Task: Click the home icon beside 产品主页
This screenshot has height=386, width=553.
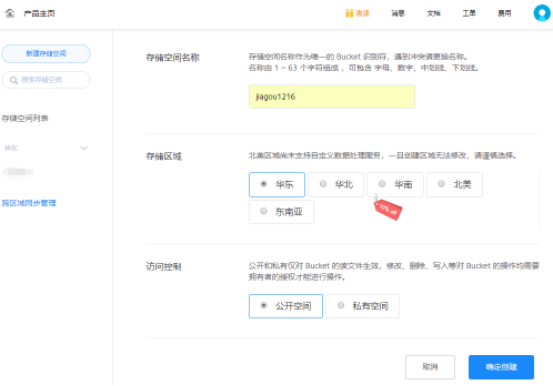Action: pos(10,13)
